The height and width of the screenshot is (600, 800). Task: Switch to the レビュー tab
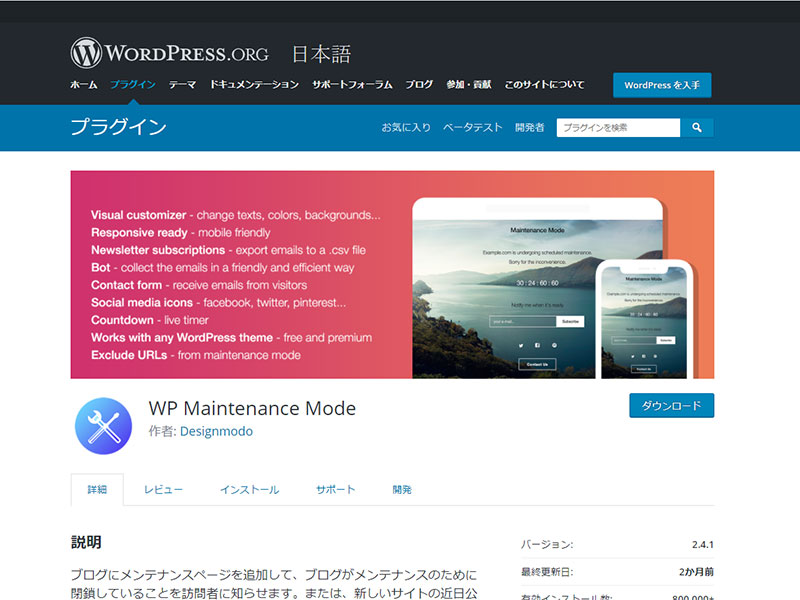tap(163, 490)
